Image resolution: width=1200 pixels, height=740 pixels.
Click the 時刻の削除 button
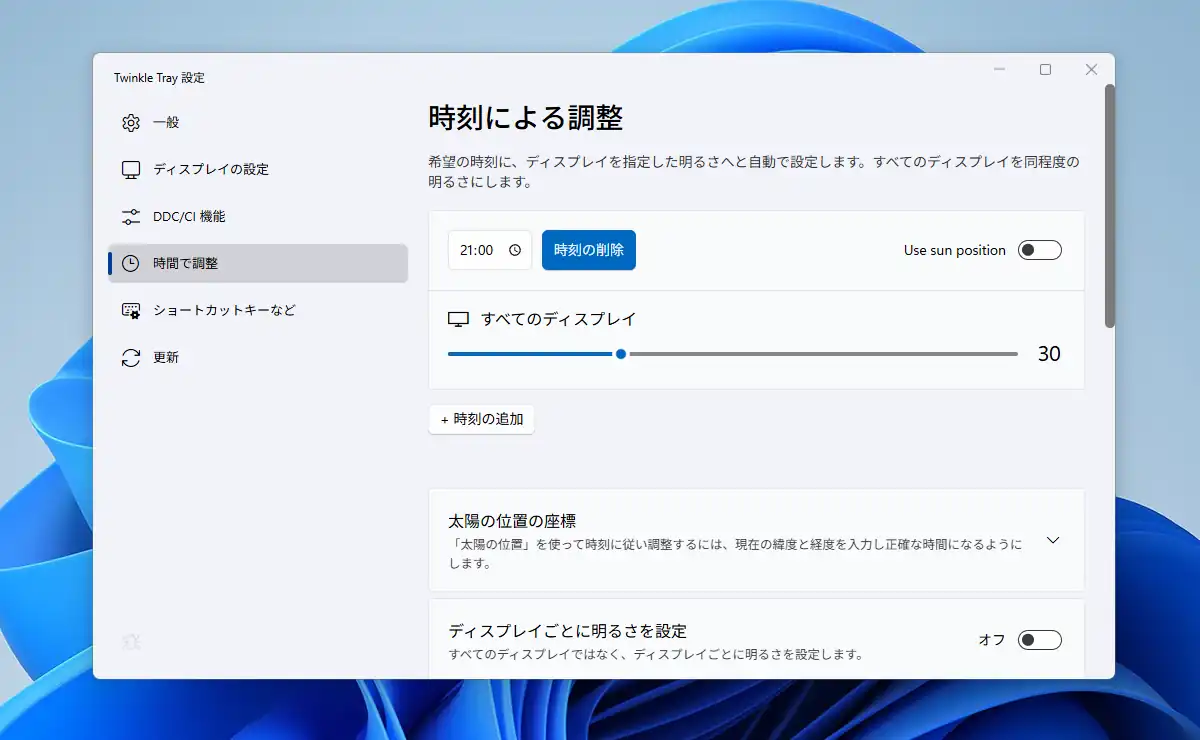click(589, 250)
